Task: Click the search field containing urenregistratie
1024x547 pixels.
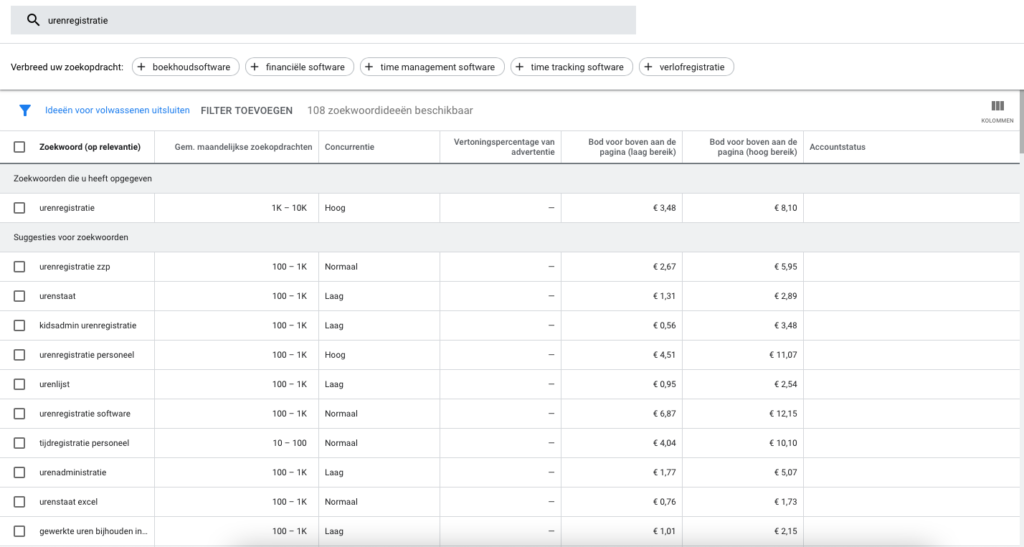Action: pyautogui.click(x=323, y=20)
